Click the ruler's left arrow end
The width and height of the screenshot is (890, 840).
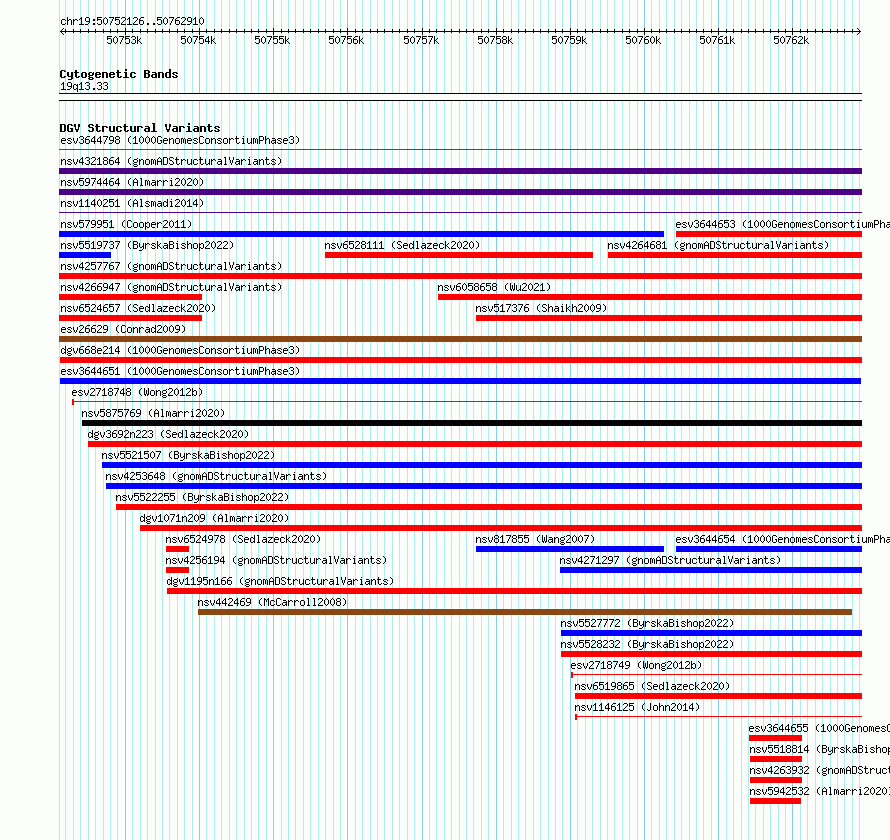(x=62, y=31)
